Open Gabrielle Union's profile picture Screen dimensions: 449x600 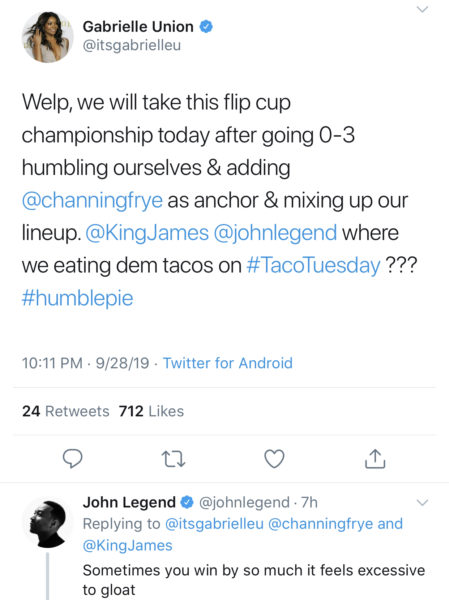[47, 37]
